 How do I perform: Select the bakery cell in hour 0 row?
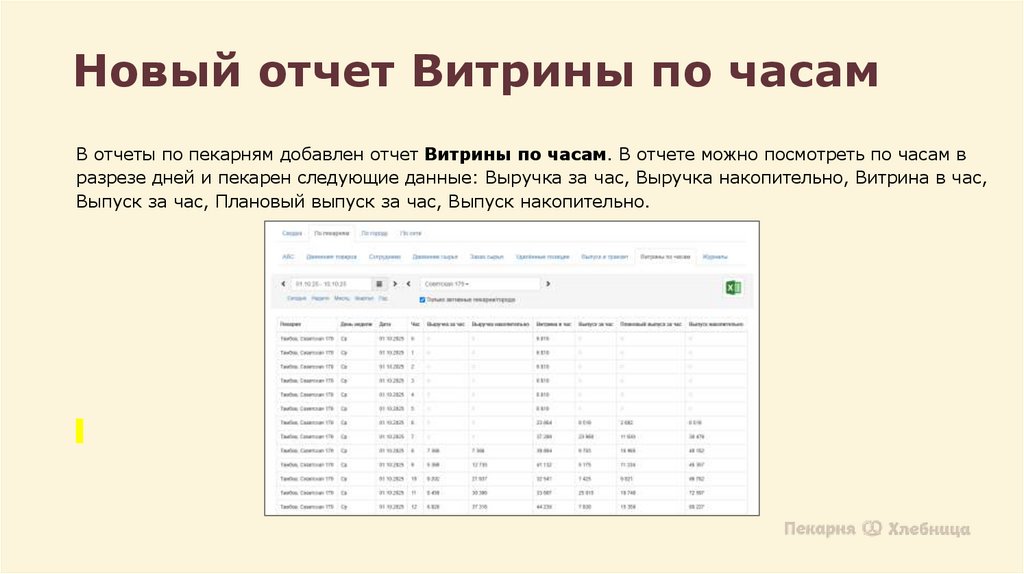307,339
